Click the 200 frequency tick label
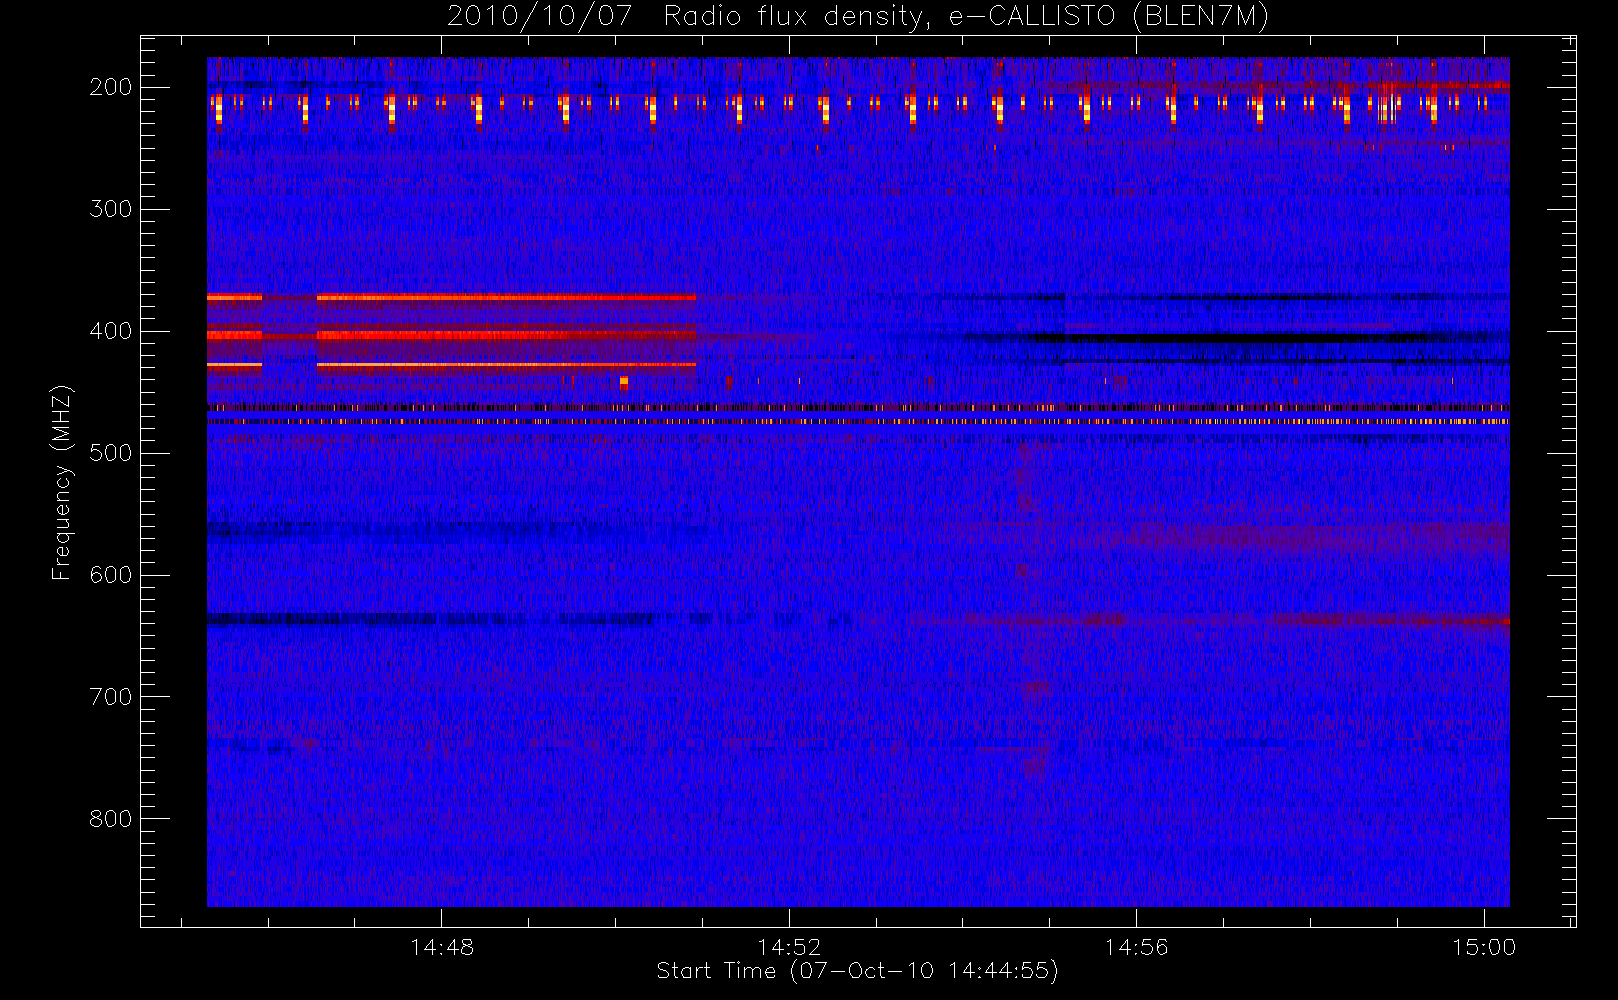This screenshot has height=1000, width=1618. (x=111, y=87)
